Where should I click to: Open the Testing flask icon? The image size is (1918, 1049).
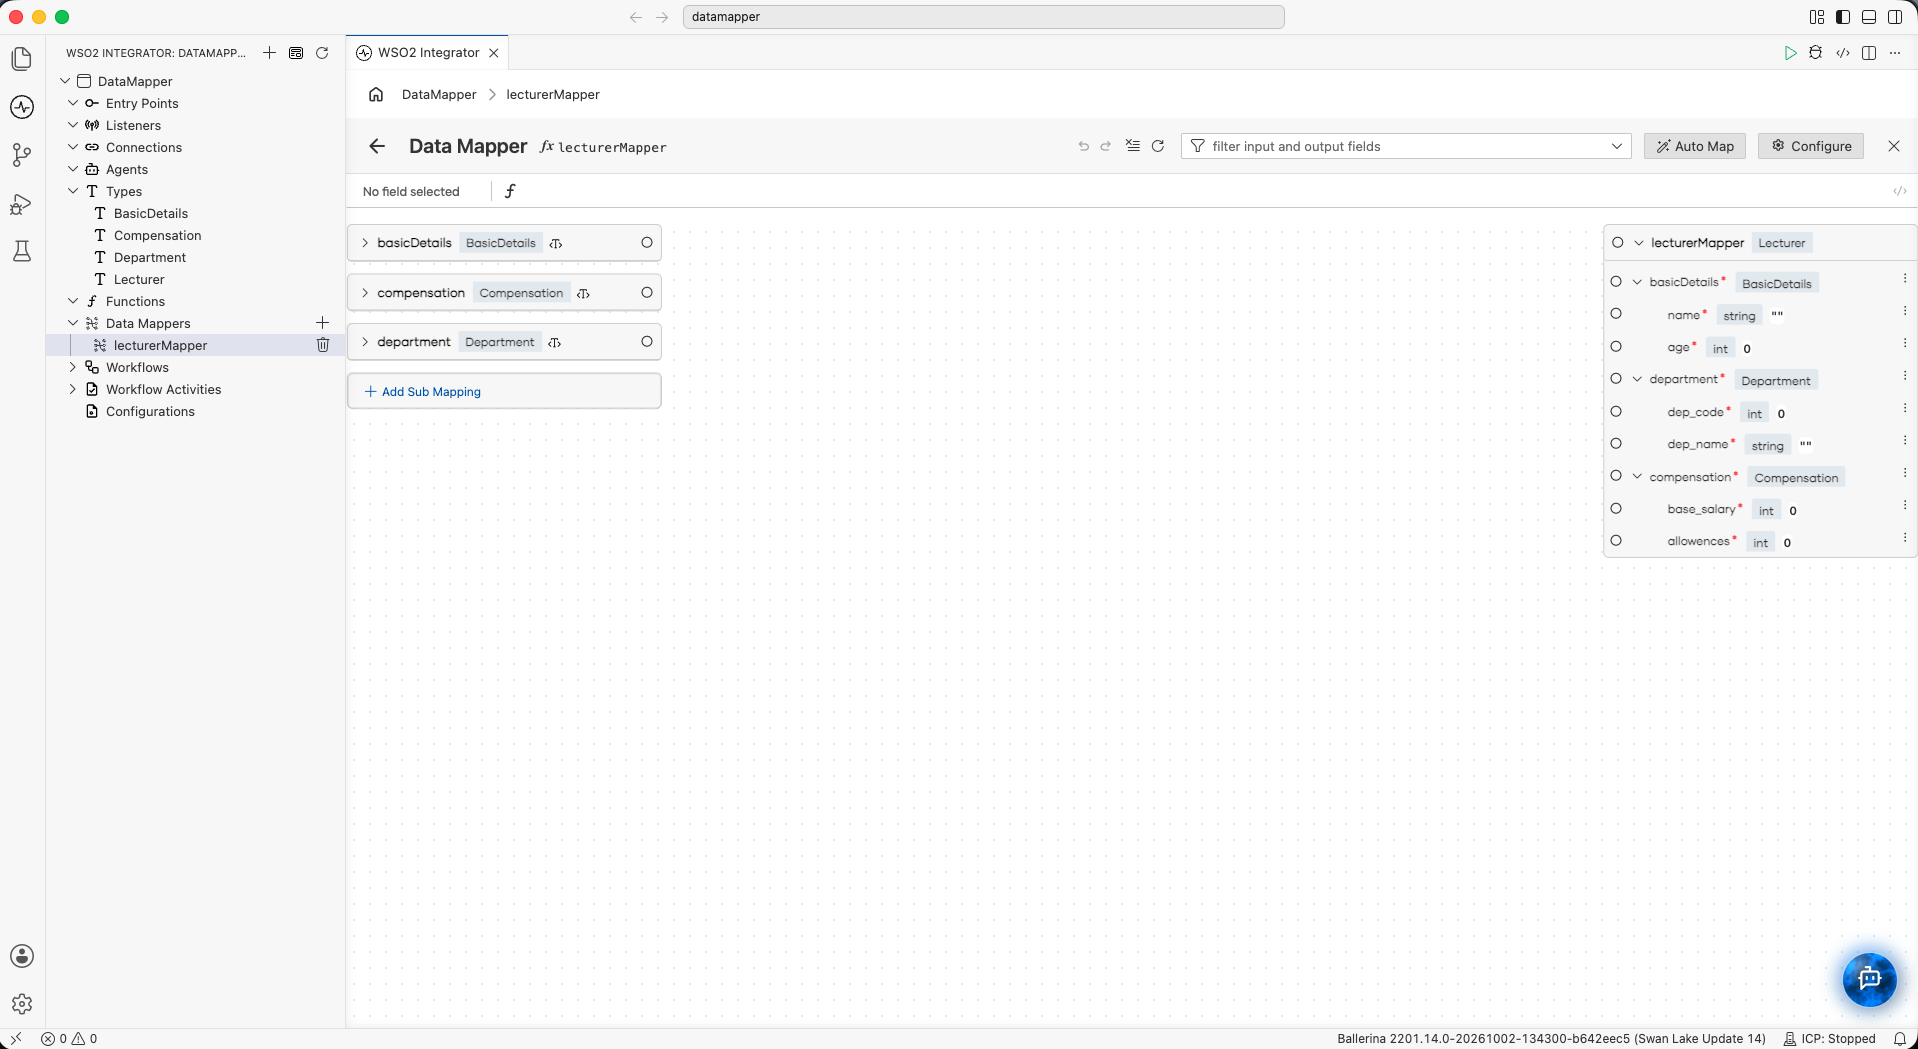point(22,251)
